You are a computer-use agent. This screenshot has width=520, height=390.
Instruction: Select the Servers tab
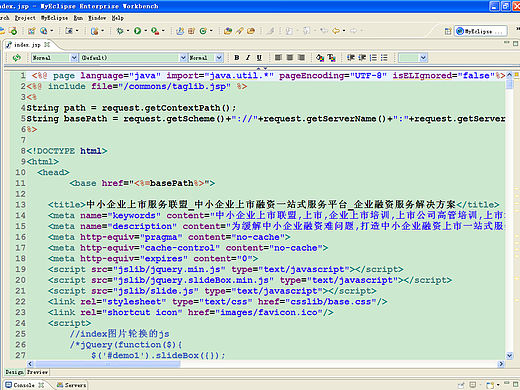coord(71,385)
